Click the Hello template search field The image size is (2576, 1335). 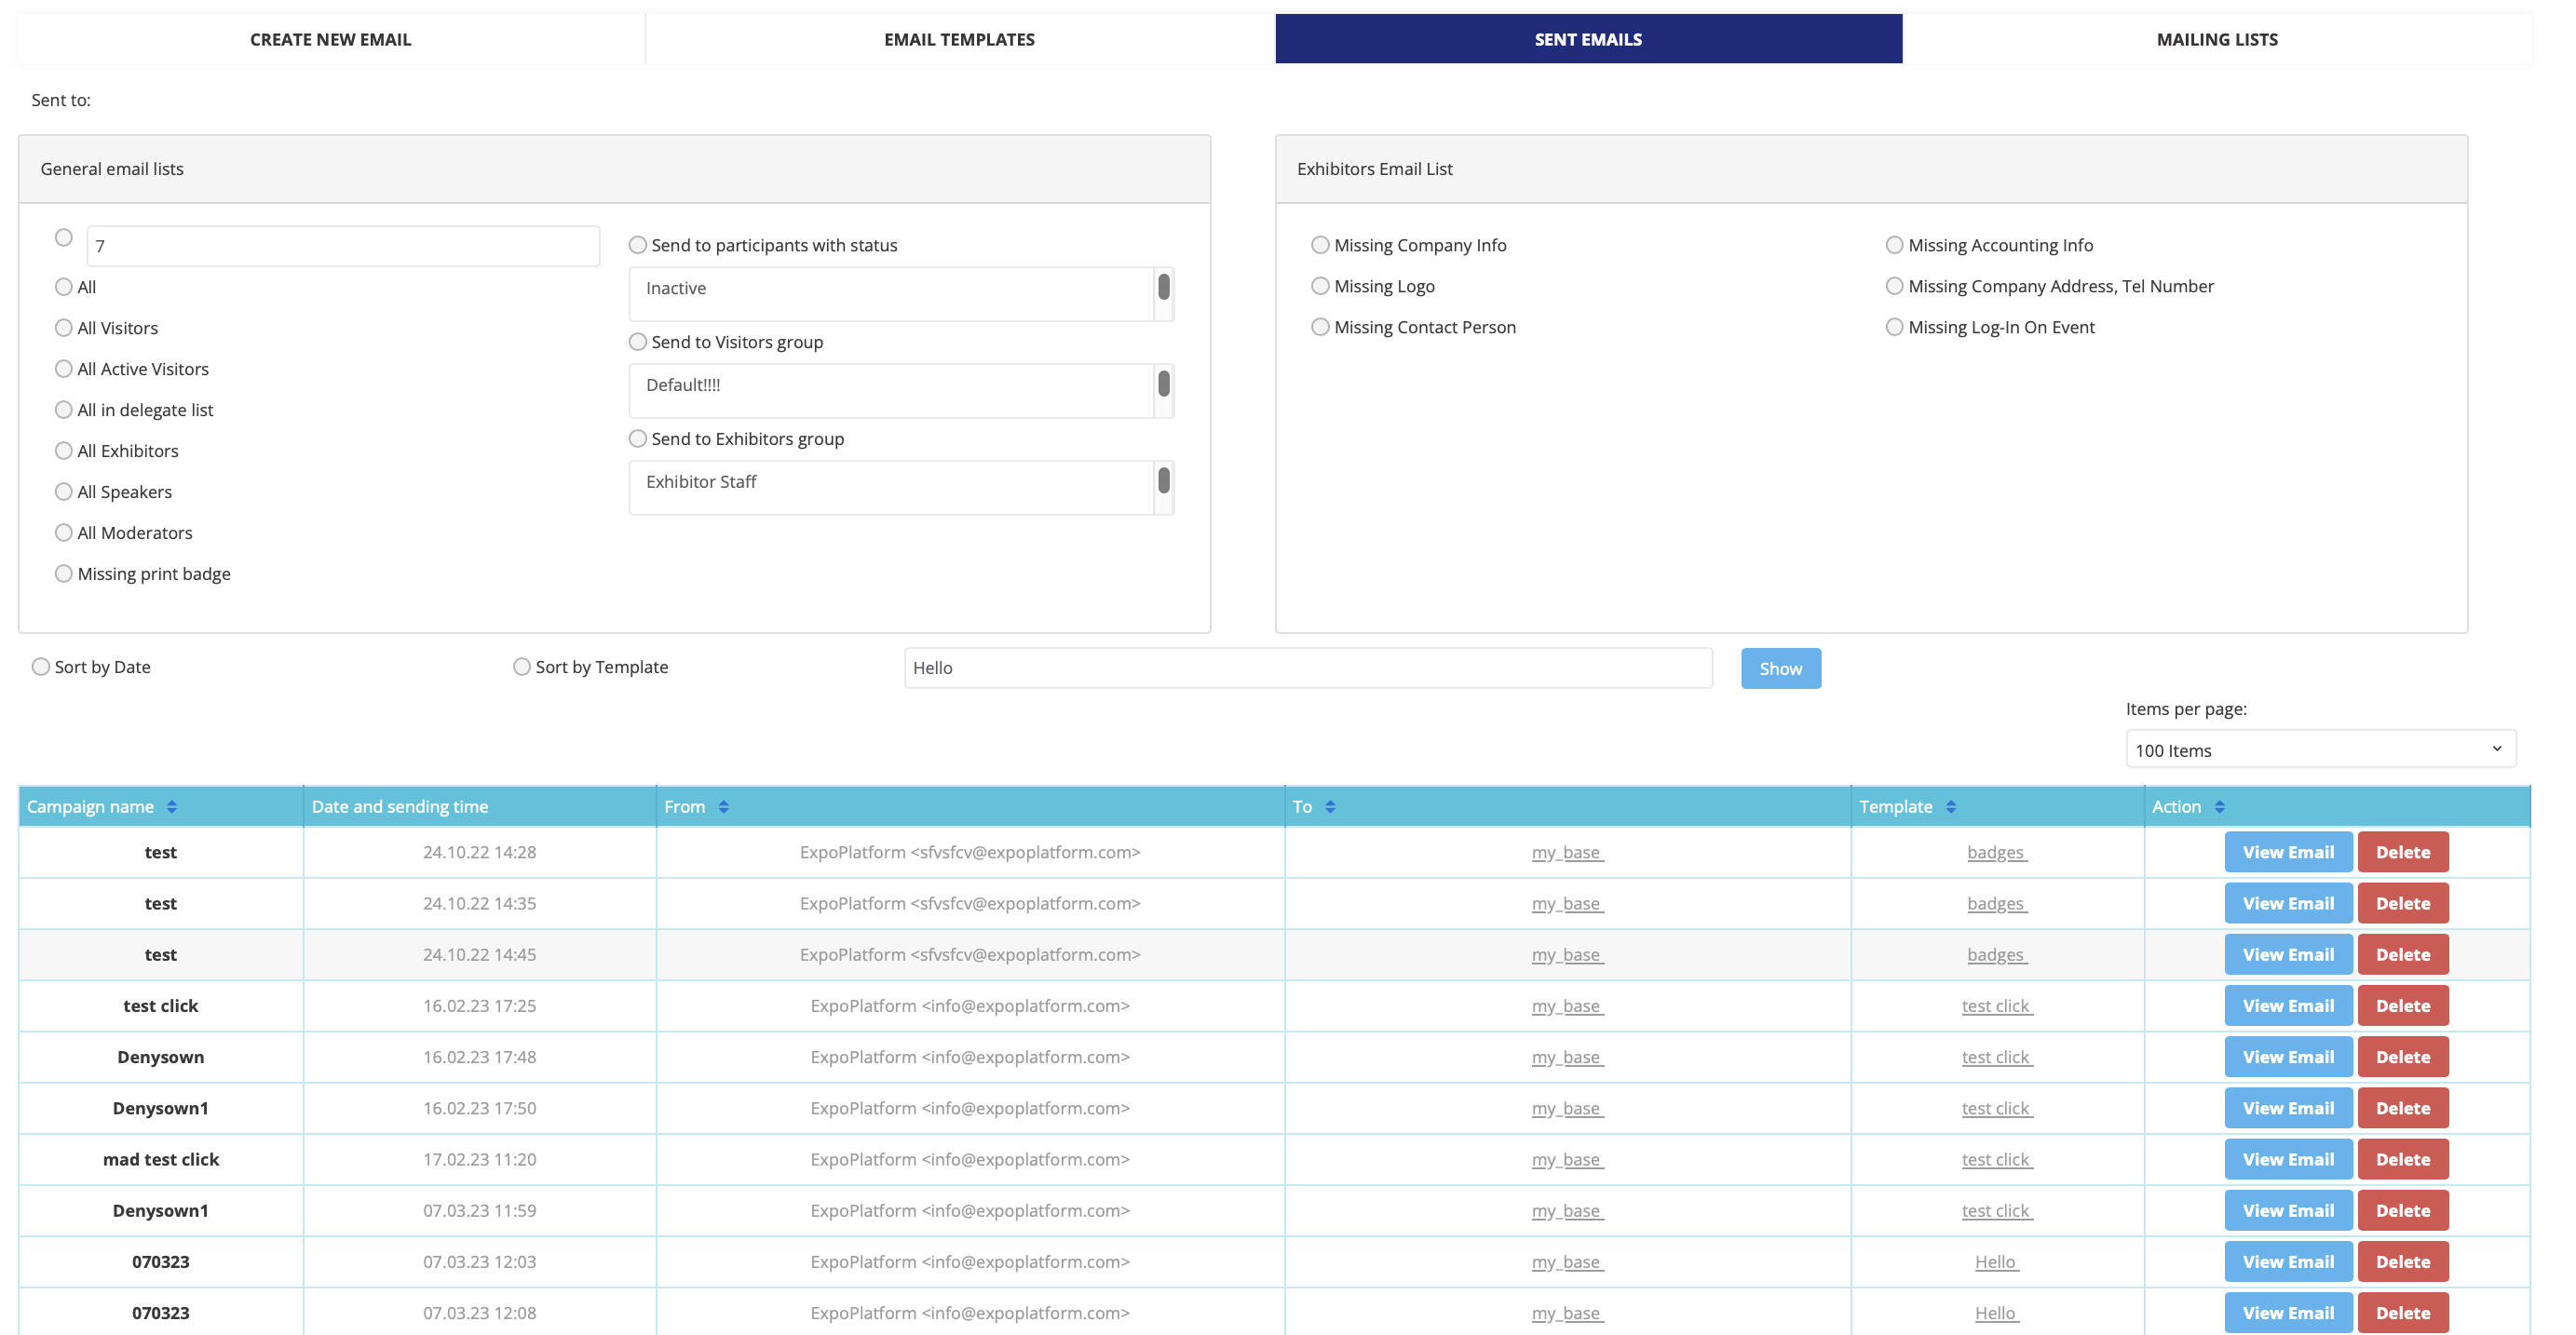1307,668
